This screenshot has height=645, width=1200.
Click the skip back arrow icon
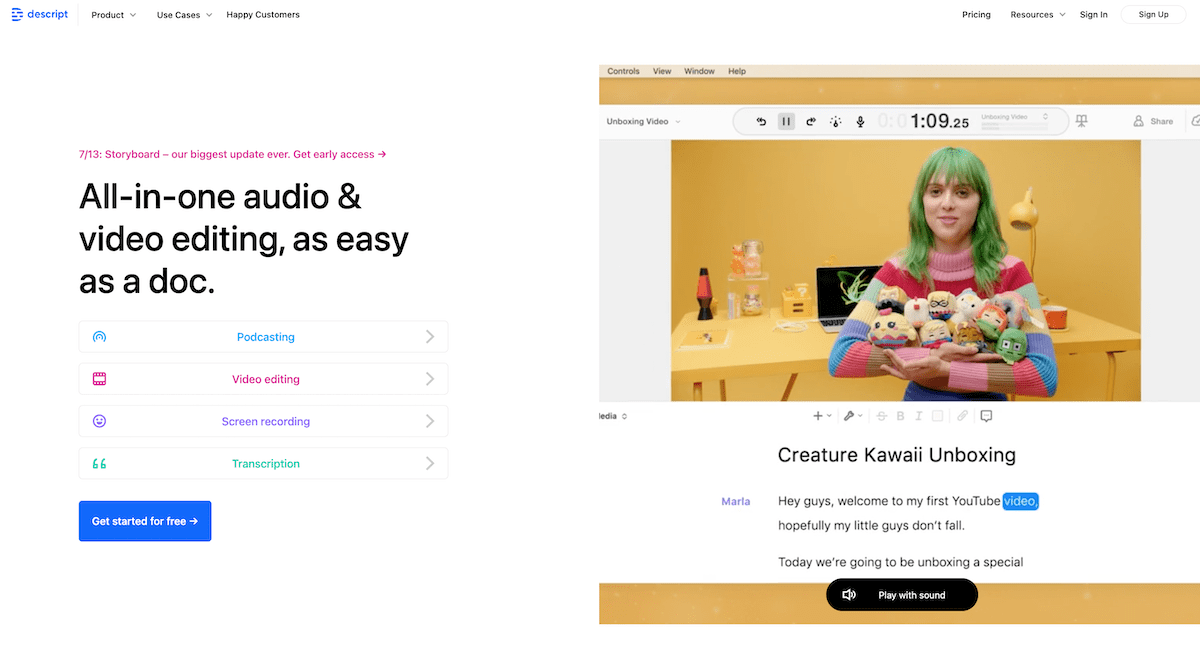click(761, 121)
